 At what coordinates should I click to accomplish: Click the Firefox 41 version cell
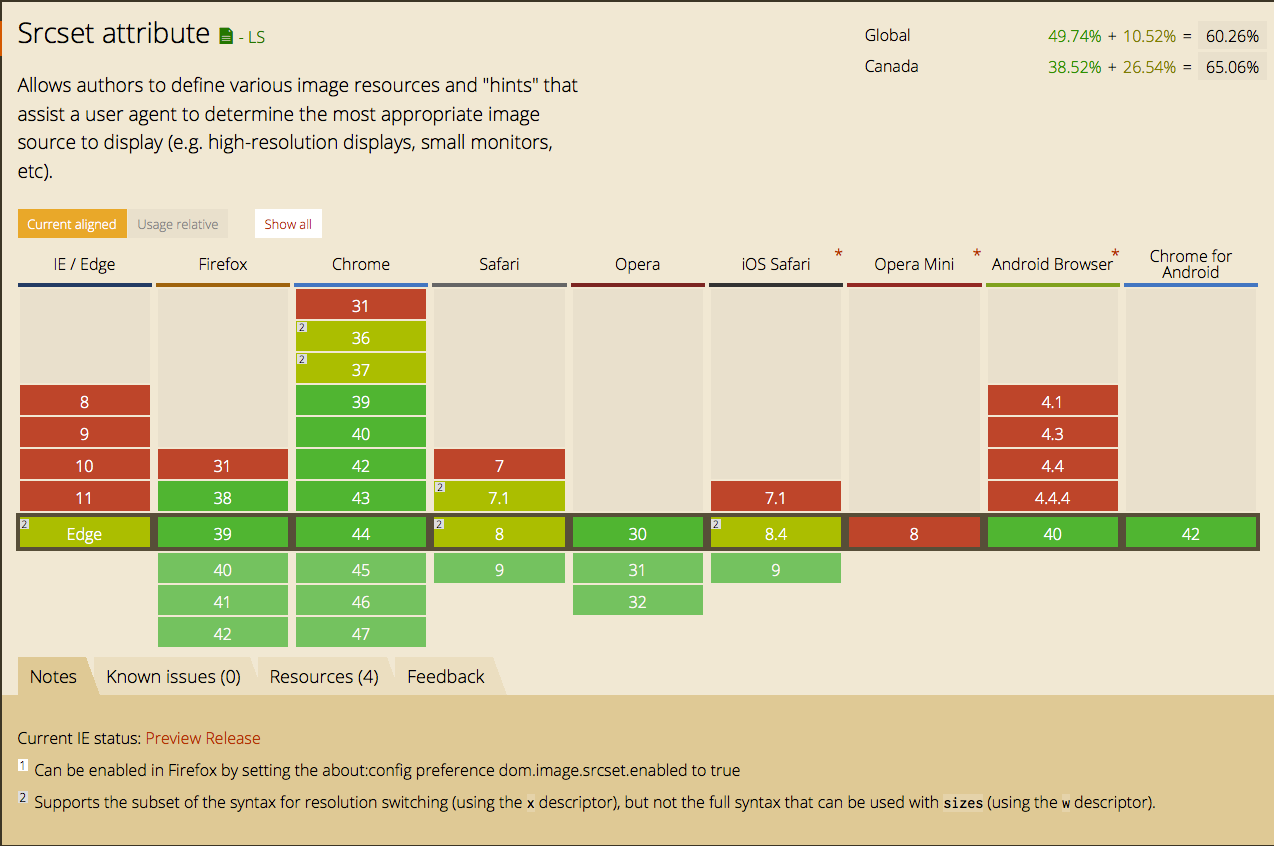(x=223, y=601)
